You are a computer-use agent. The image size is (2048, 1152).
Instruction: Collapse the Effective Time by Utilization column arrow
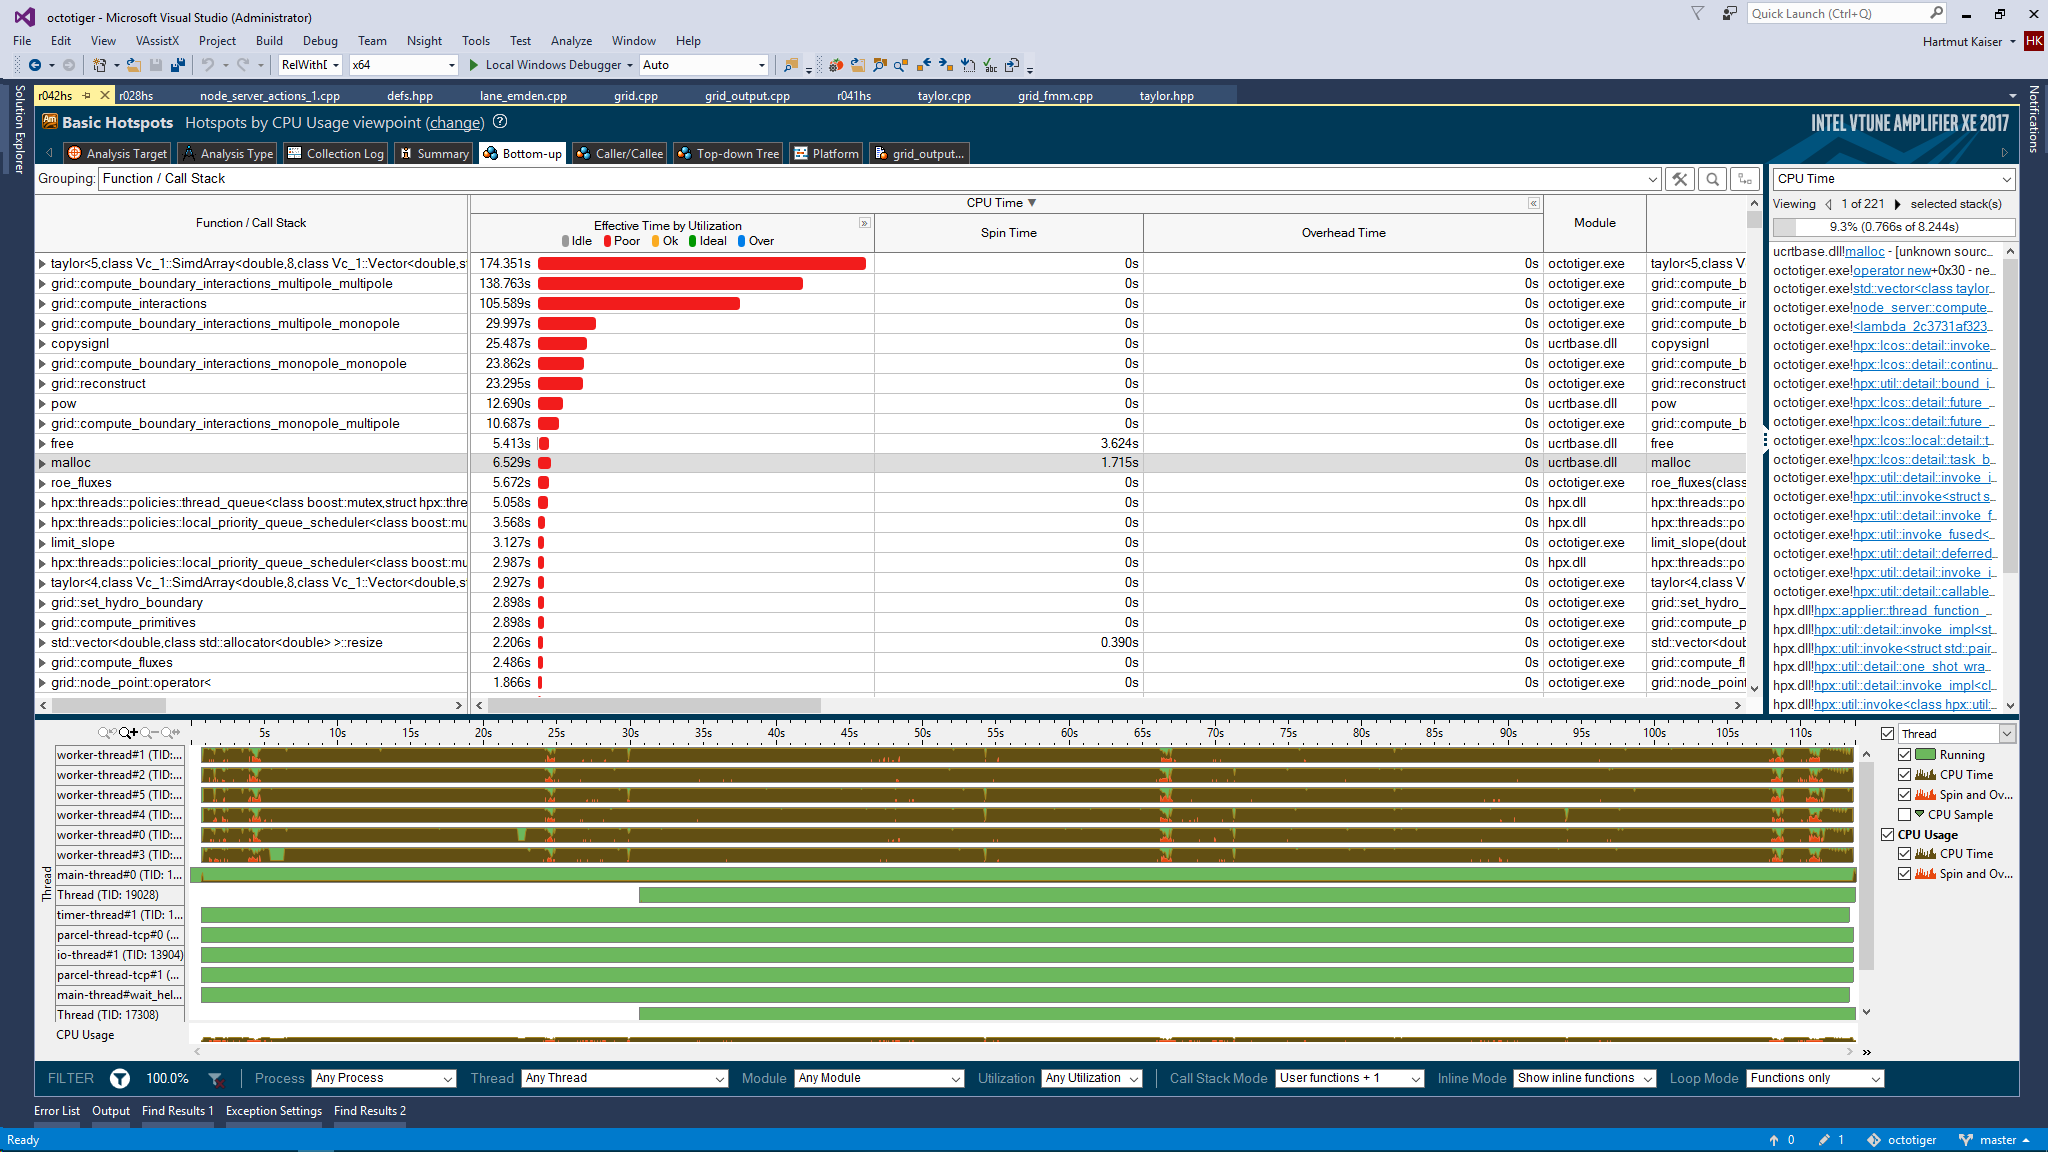[865, 223]
